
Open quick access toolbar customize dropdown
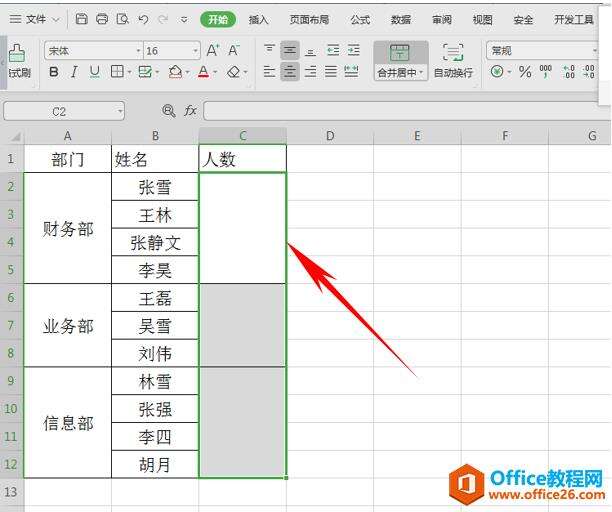[x=184, y=19]
